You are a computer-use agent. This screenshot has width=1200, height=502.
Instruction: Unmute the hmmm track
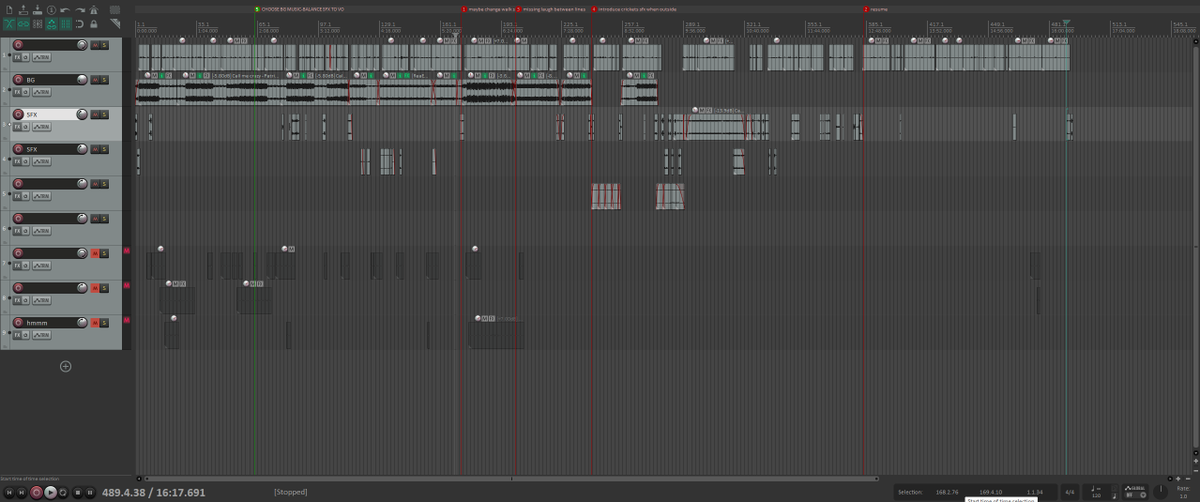pos(95,323)
